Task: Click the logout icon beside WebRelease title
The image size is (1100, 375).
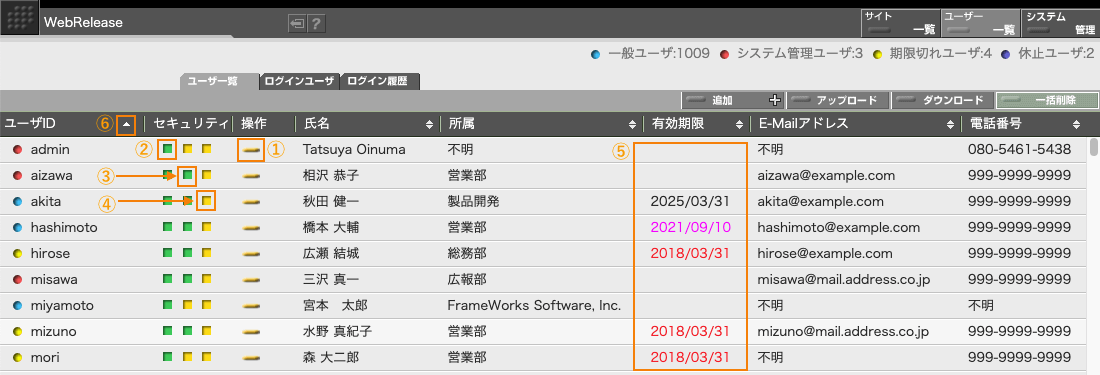Action: (x=297, y=24)
